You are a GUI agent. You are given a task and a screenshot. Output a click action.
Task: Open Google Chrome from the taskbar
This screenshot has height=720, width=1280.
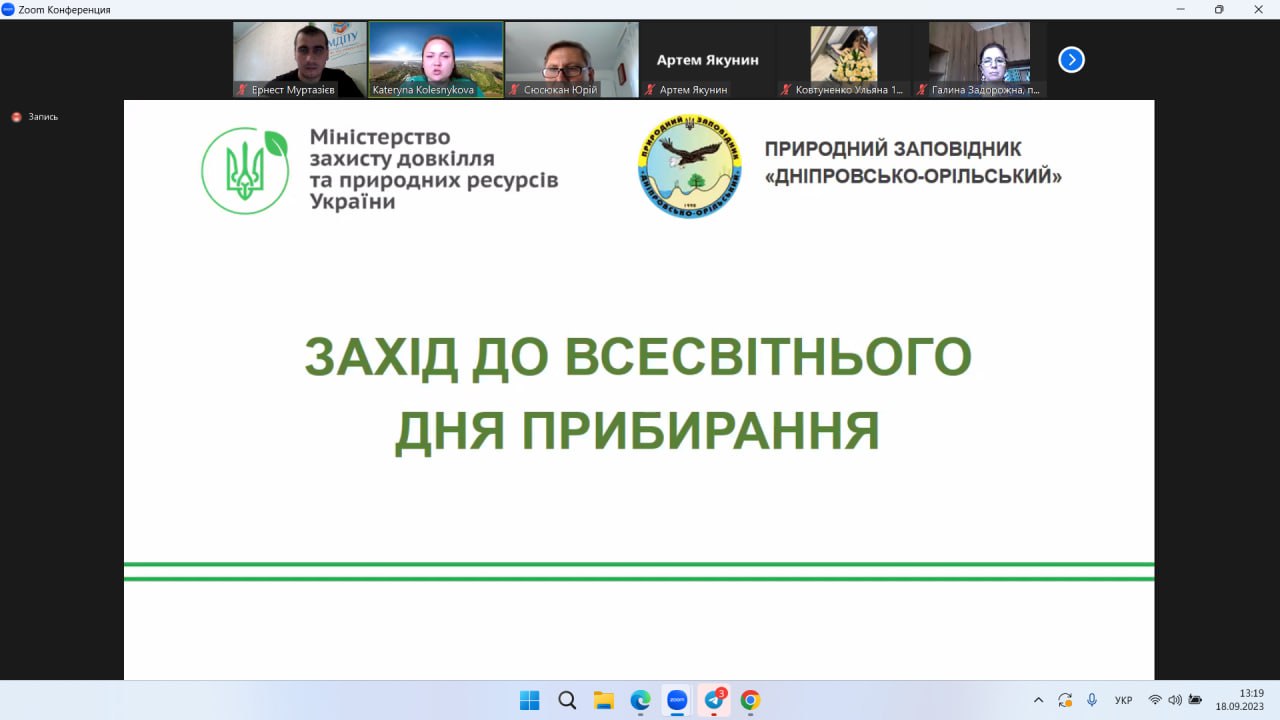pos(750,700)
